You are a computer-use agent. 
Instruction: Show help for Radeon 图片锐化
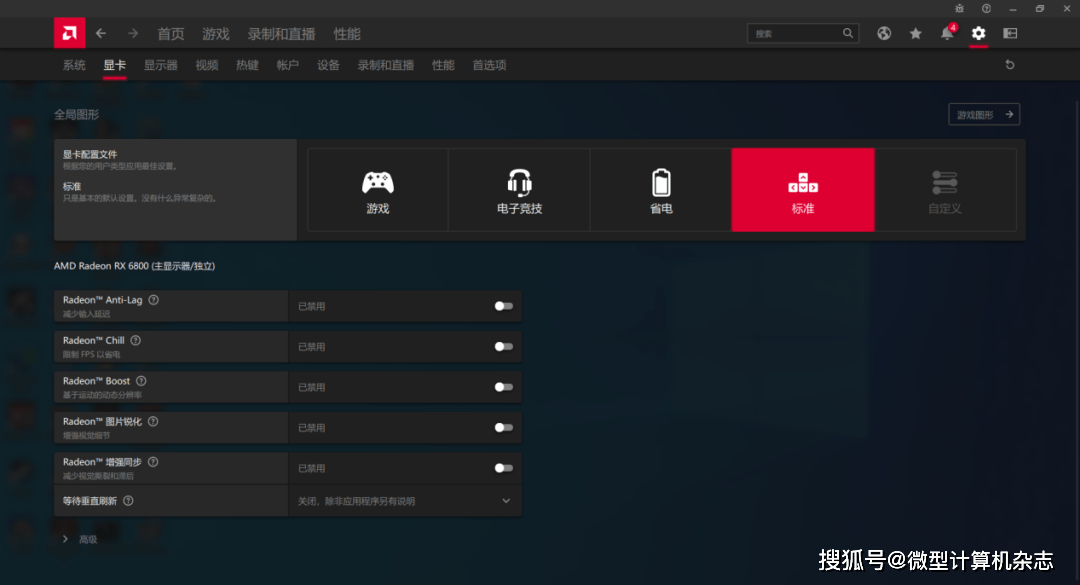click(153, 422)
